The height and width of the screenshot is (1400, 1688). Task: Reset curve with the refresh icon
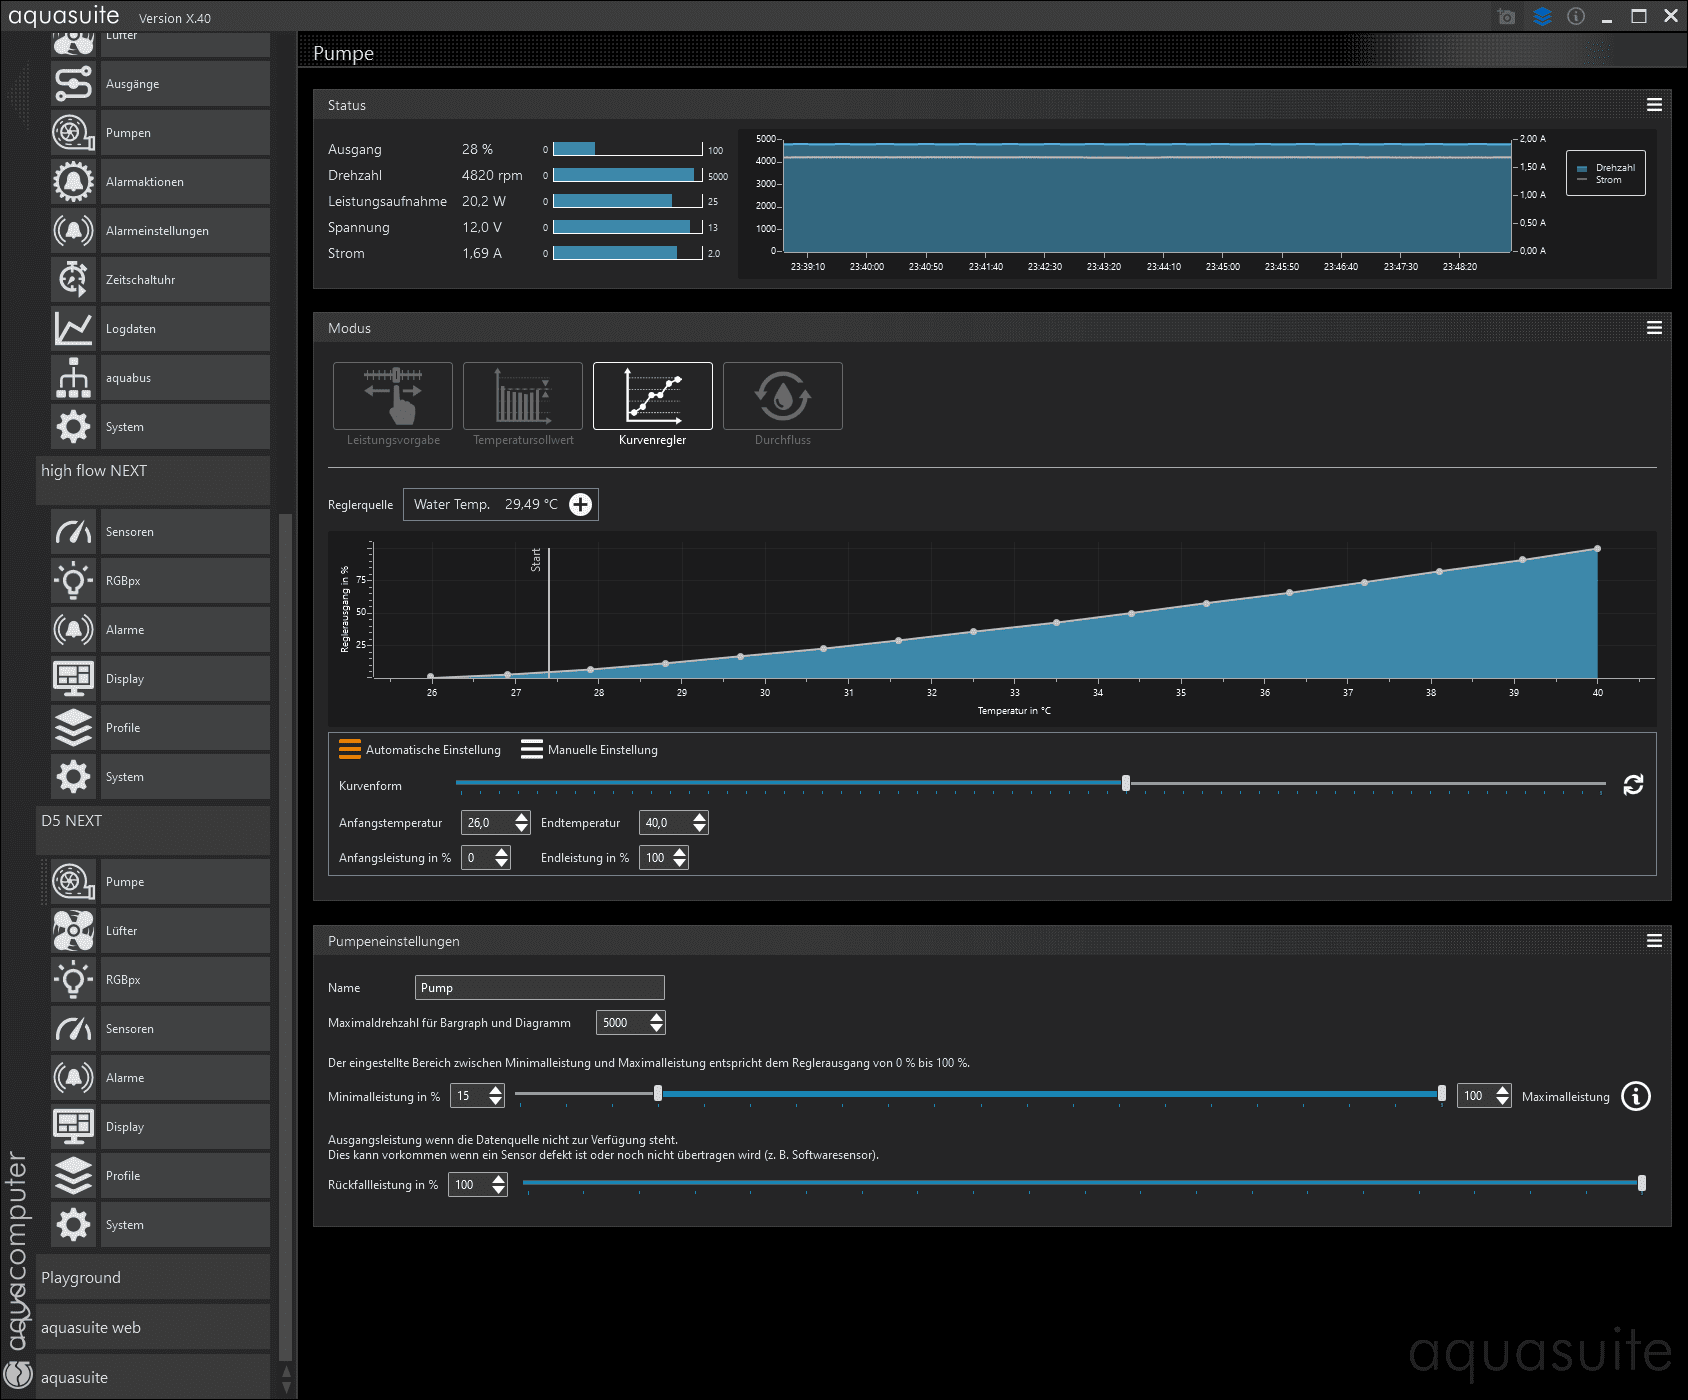1633,785
